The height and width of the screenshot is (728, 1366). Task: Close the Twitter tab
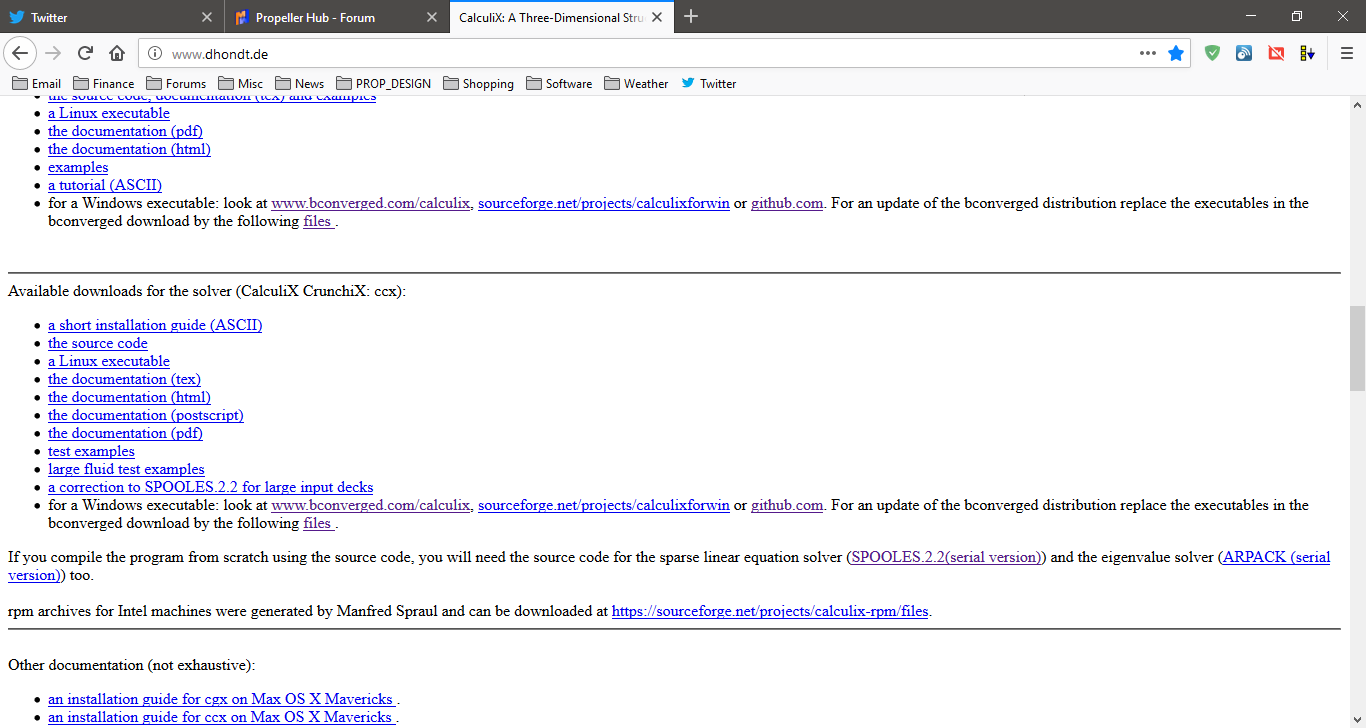tap(207, 17)
